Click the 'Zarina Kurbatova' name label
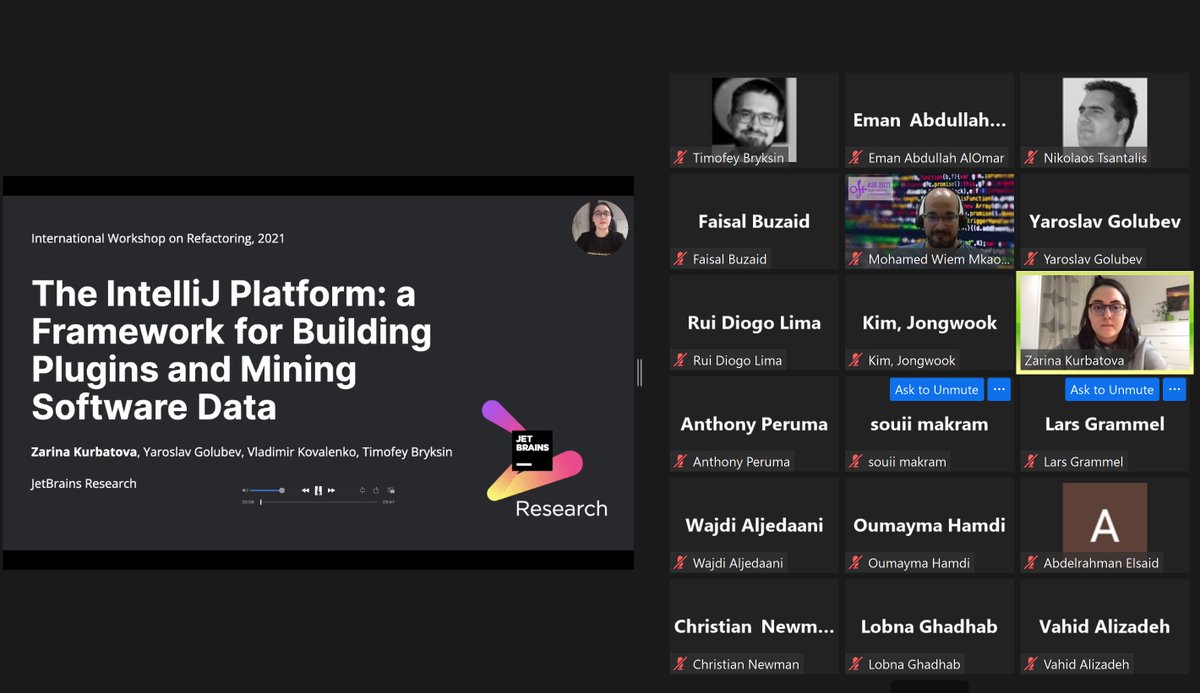Screen dimensions: 1200x693 click(x=1074, y=360)
